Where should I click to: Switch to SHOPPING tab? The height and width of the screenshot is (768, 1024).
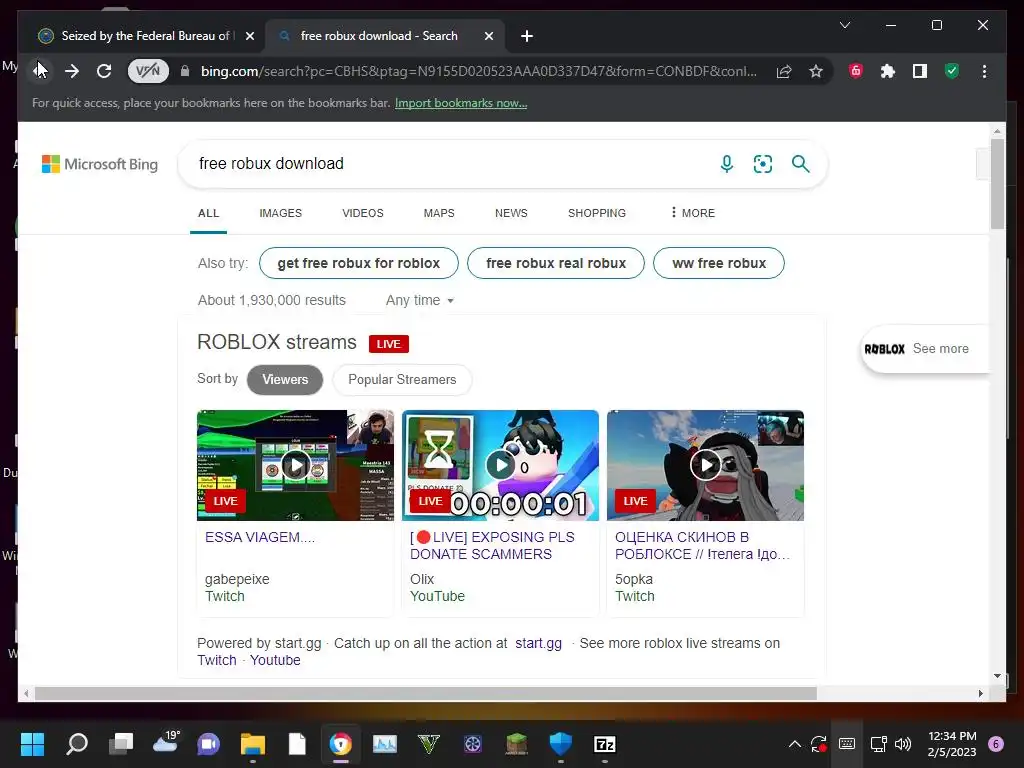pos(596,213)
